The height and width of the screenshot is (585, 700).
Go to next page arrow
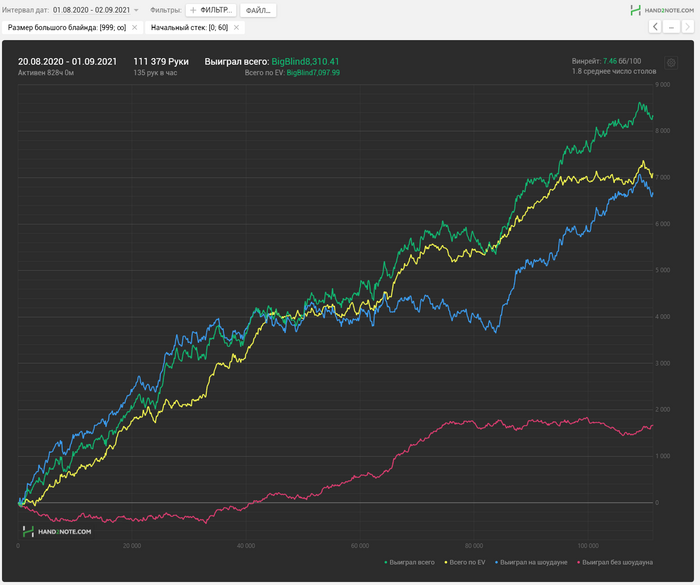pyautogui.click(x=687, y=27)
